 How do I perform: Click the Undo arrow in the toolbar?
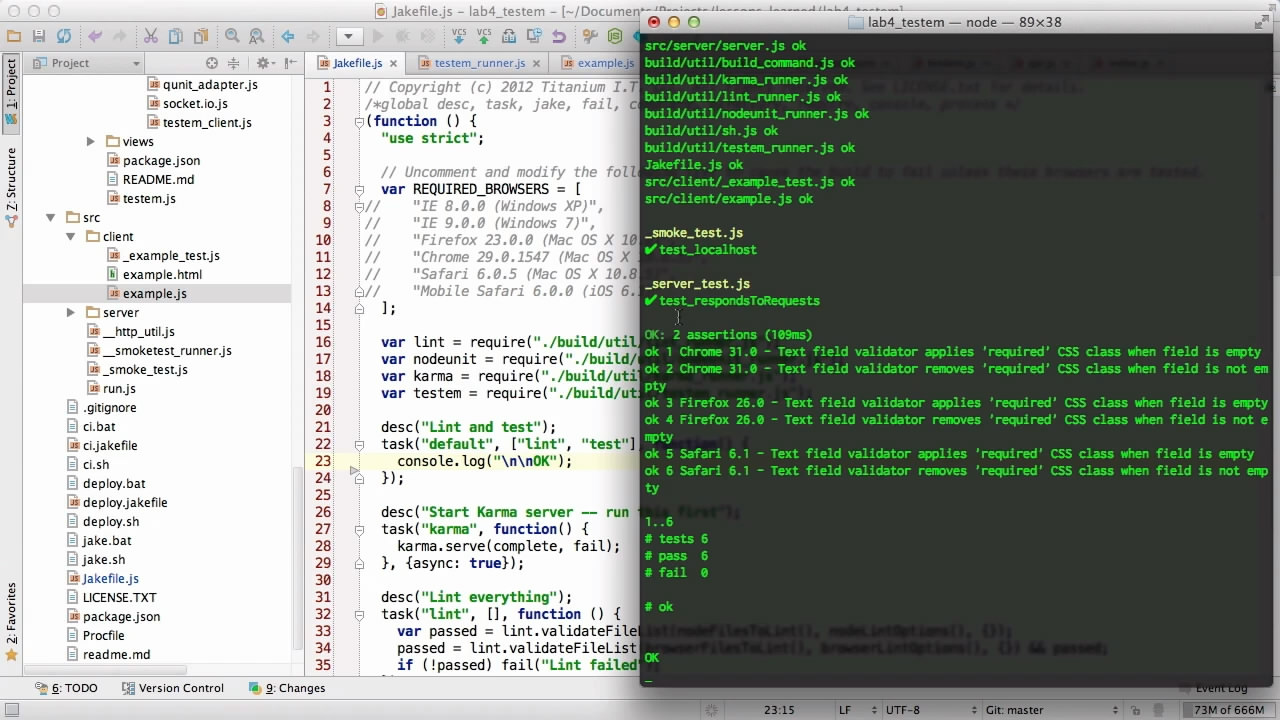96,36
